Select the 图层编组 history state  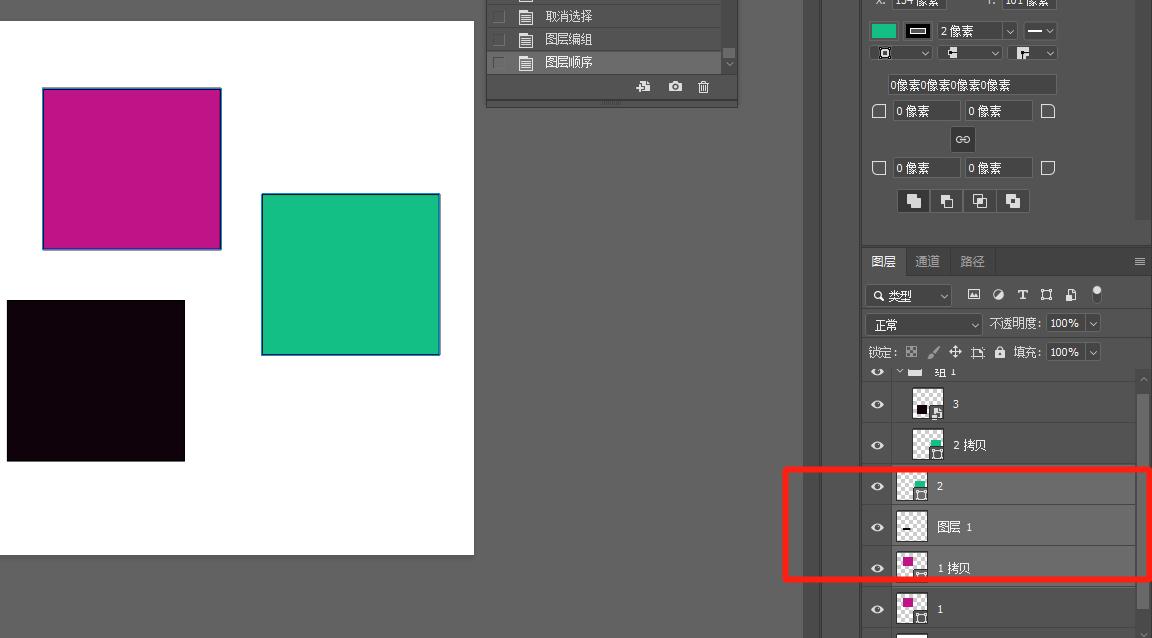569,39
